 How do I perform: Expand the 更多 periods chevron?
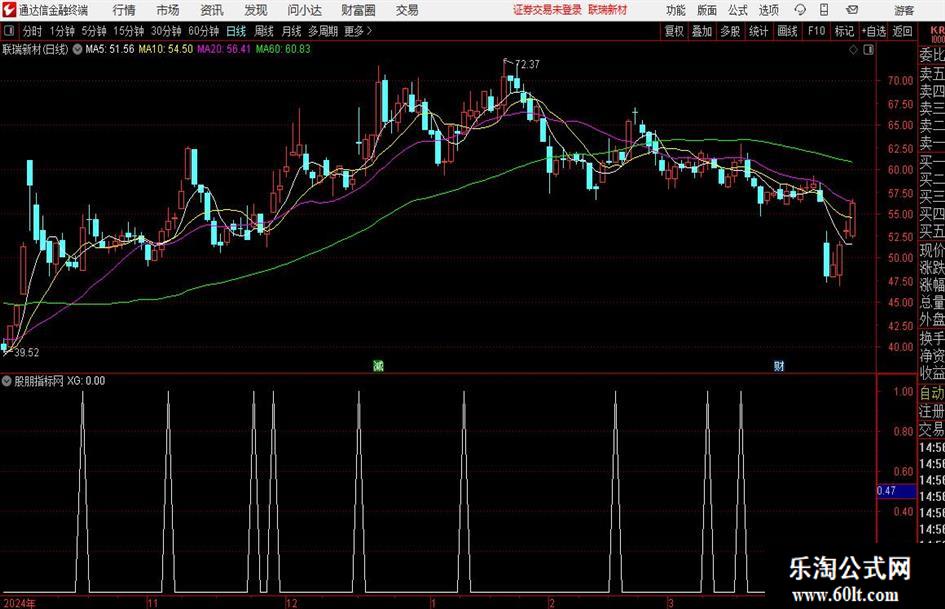pyautogui.click(x=369, y=31)
